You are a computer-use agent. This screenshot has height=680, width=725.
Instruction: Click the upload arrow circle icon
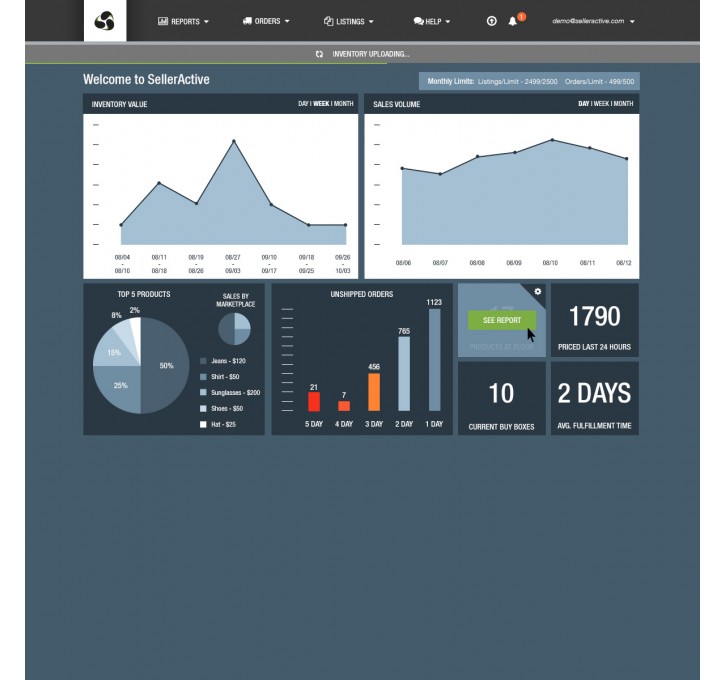[x=492, y=21]
